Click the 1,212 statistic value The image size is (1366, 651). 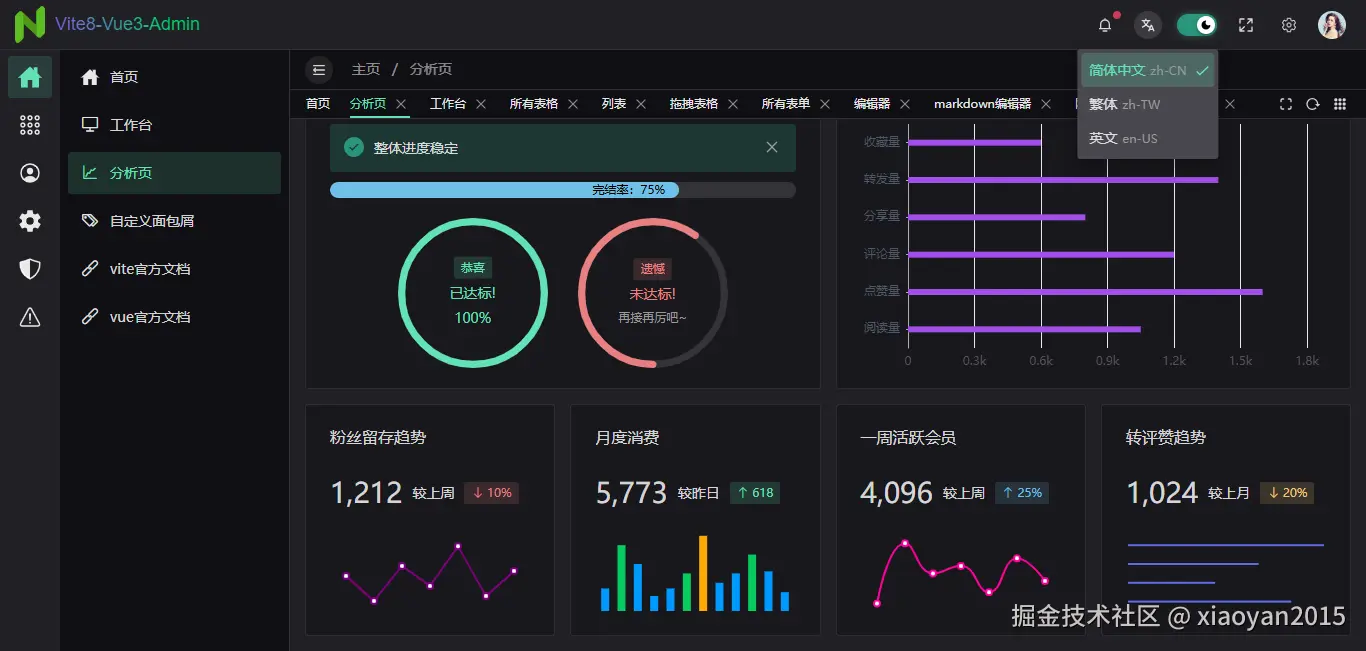(367, 492)
